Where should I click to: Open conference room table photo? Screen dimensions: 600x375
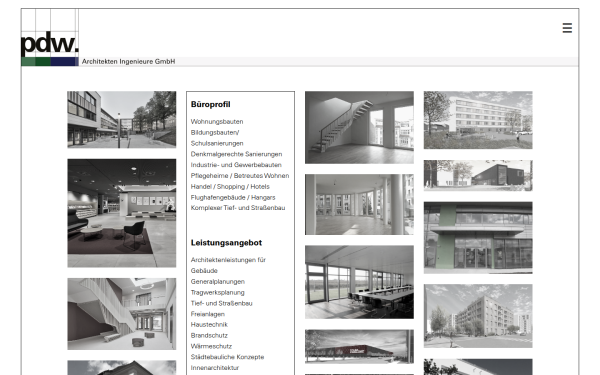click(359, 282)
